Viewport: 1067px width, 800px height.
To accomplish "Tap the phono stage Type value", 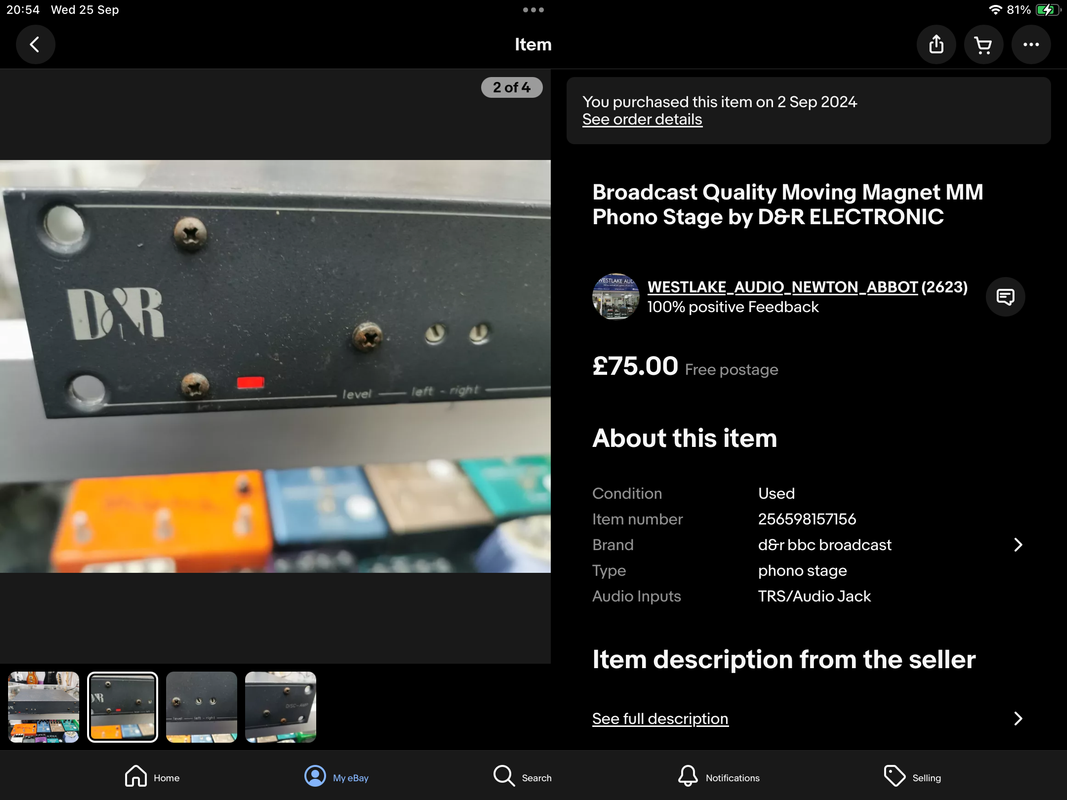I will [x=802, y=571].
